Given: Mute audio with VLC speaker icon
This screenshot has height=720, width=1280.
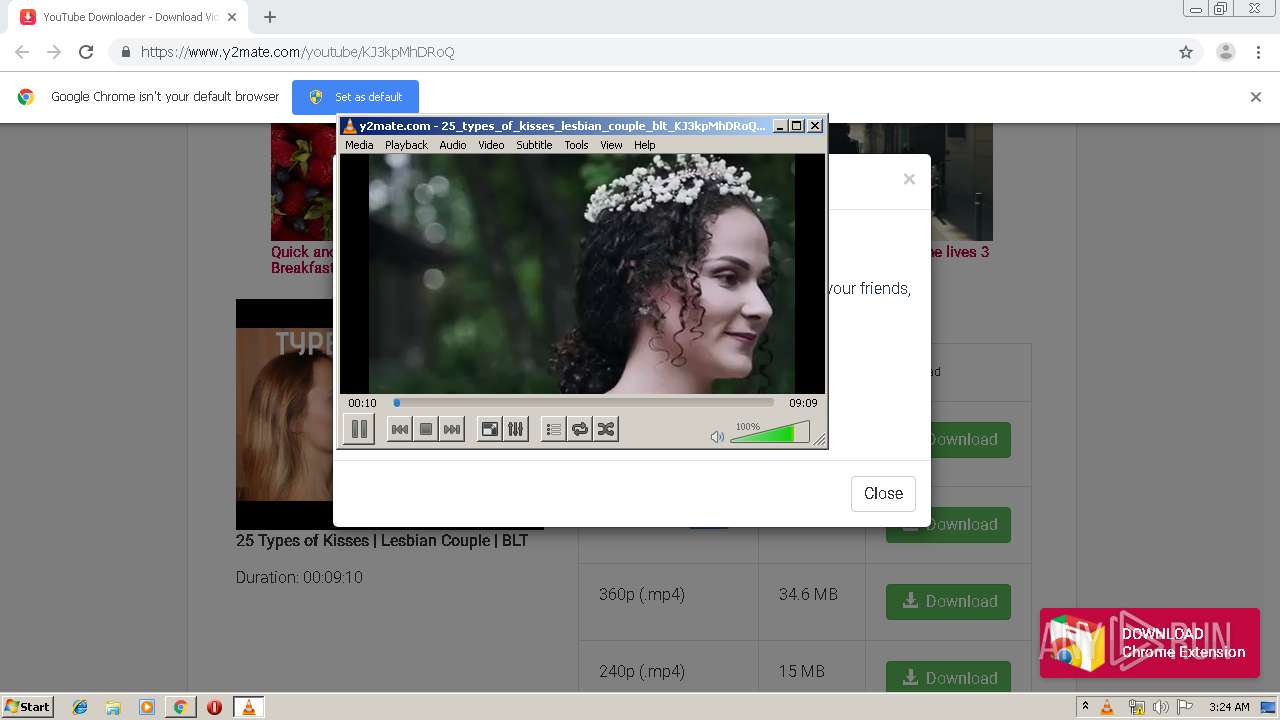Looking at the screenshot, I should tap(717, 437).
